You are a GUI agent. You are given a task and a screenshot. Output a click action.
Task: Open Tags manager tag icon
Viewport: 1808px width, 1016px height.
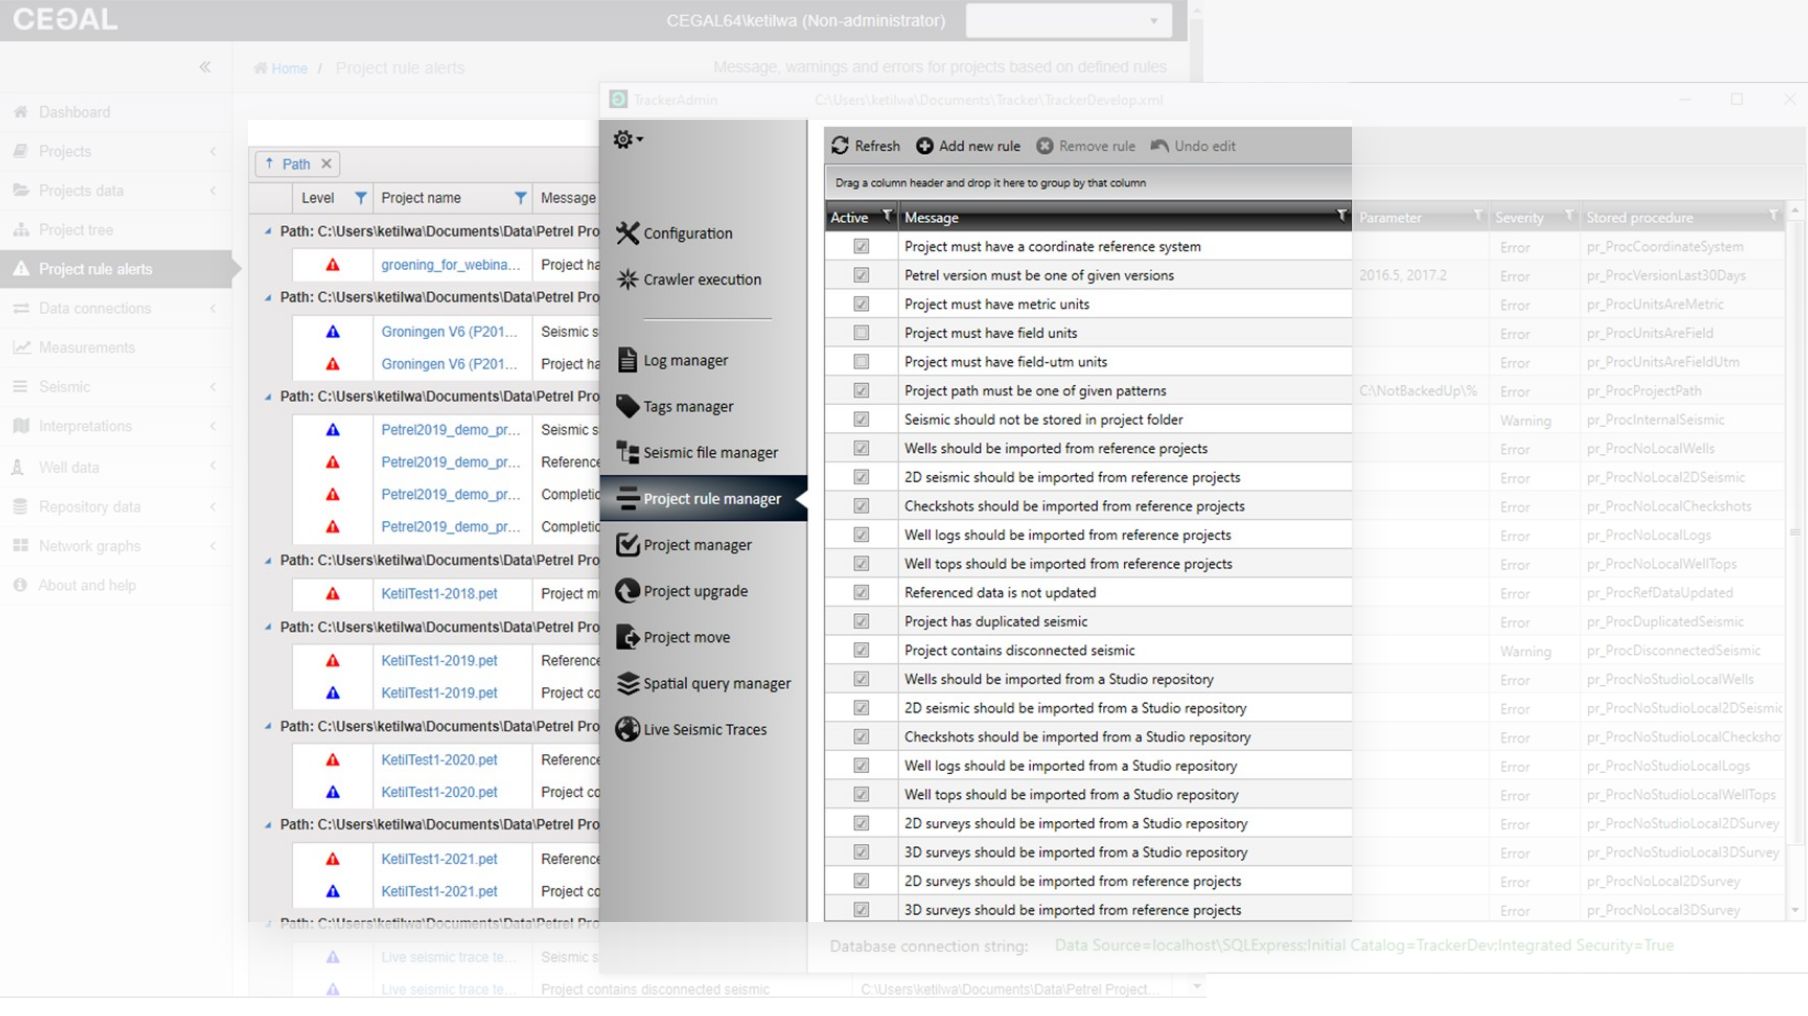click(x=627, y=406)
